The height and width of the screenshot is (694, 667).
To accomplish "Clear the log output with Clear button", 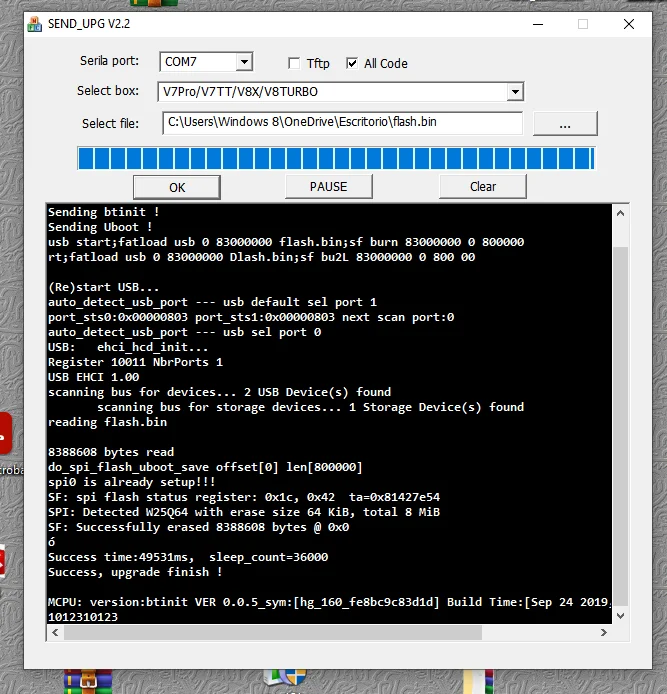I will click(x=482, y=186).
